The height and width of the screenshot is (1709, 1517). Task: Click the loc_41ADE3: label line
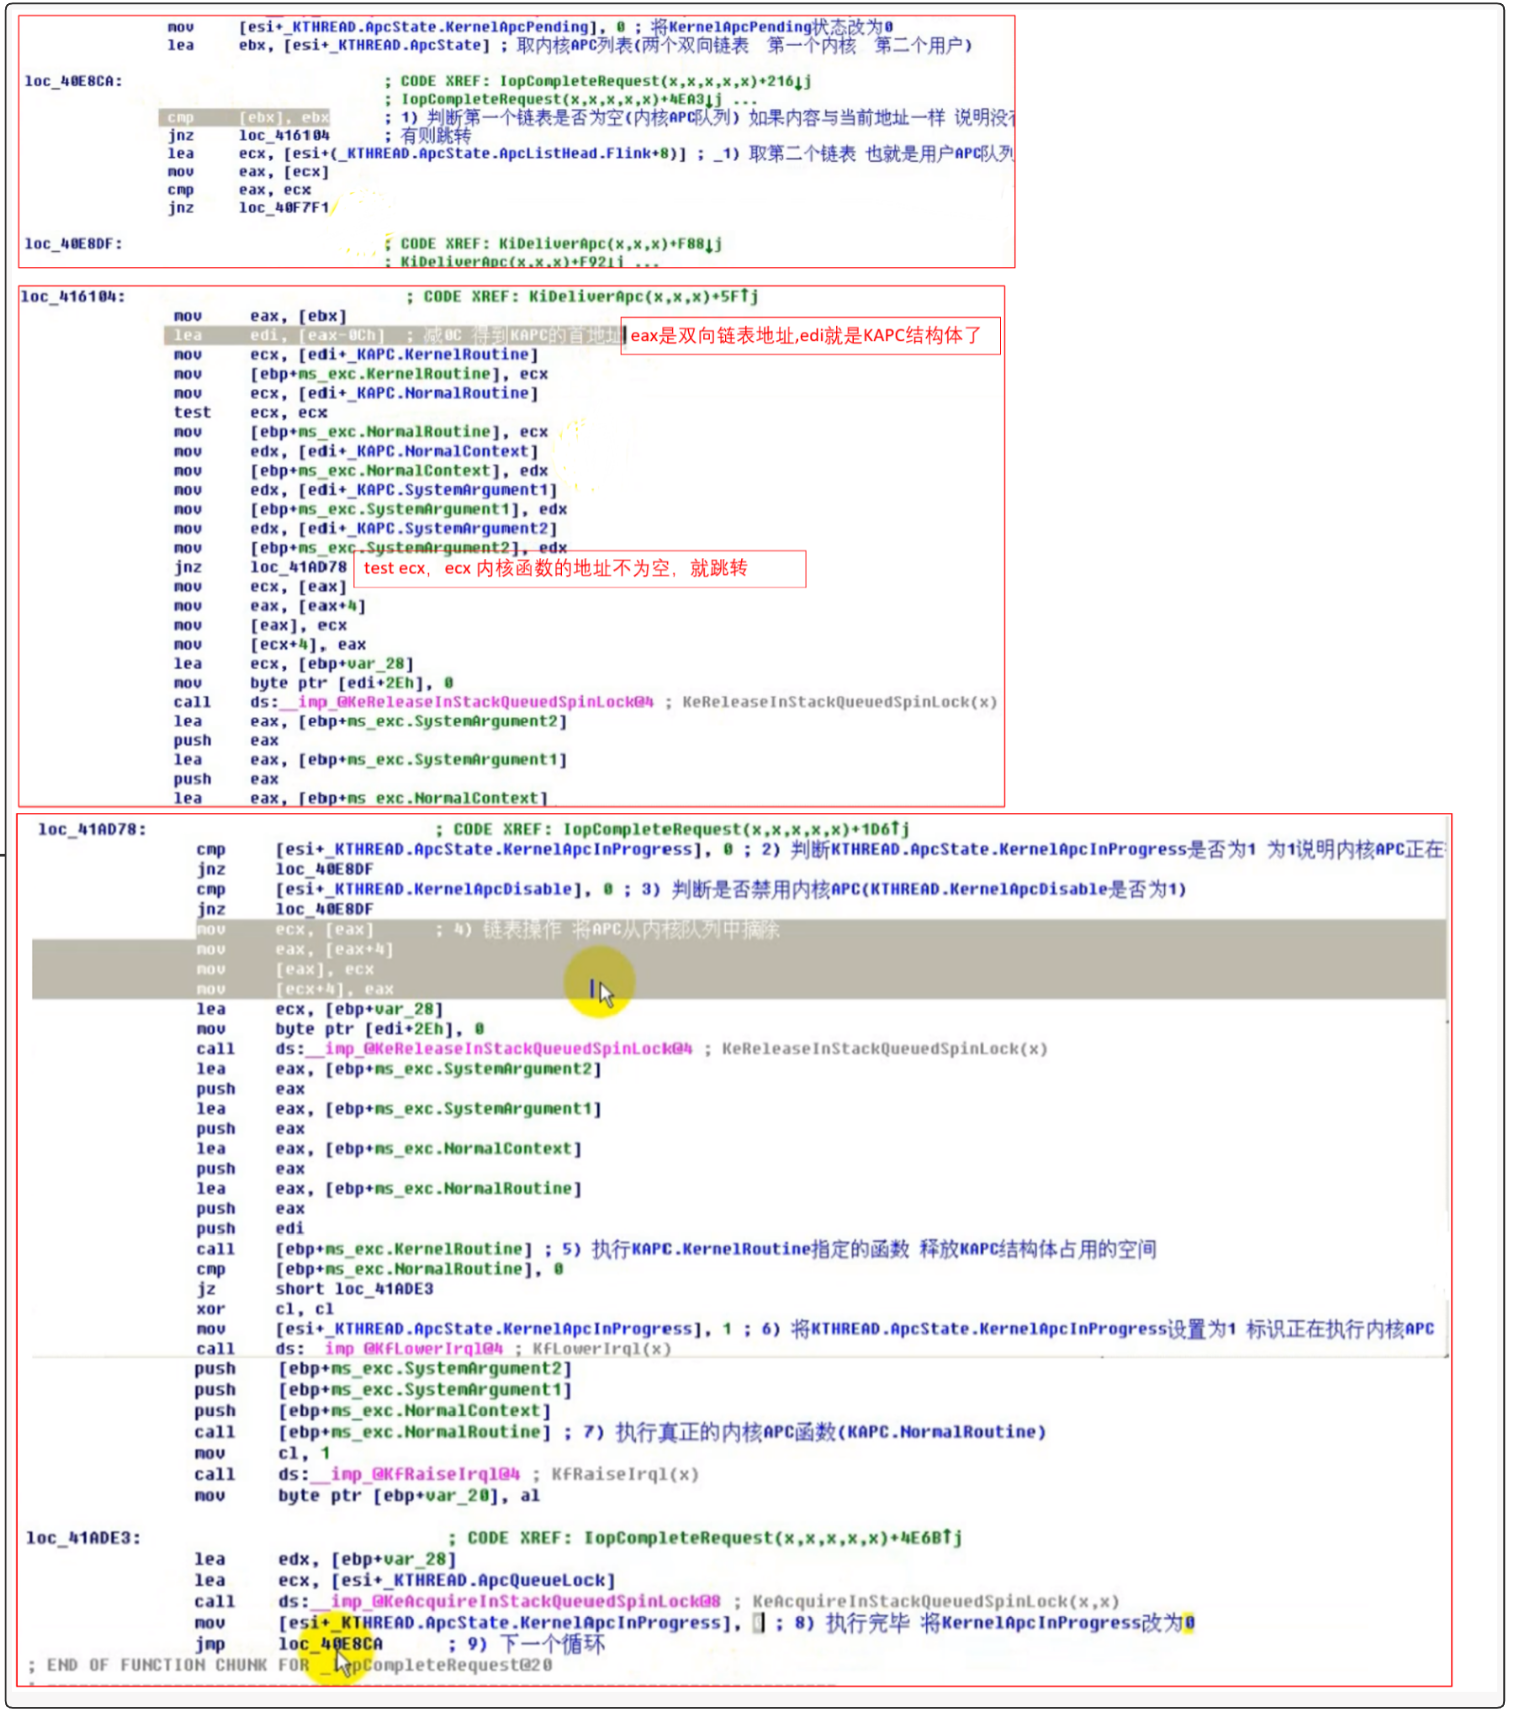(x=84, y=1537)
